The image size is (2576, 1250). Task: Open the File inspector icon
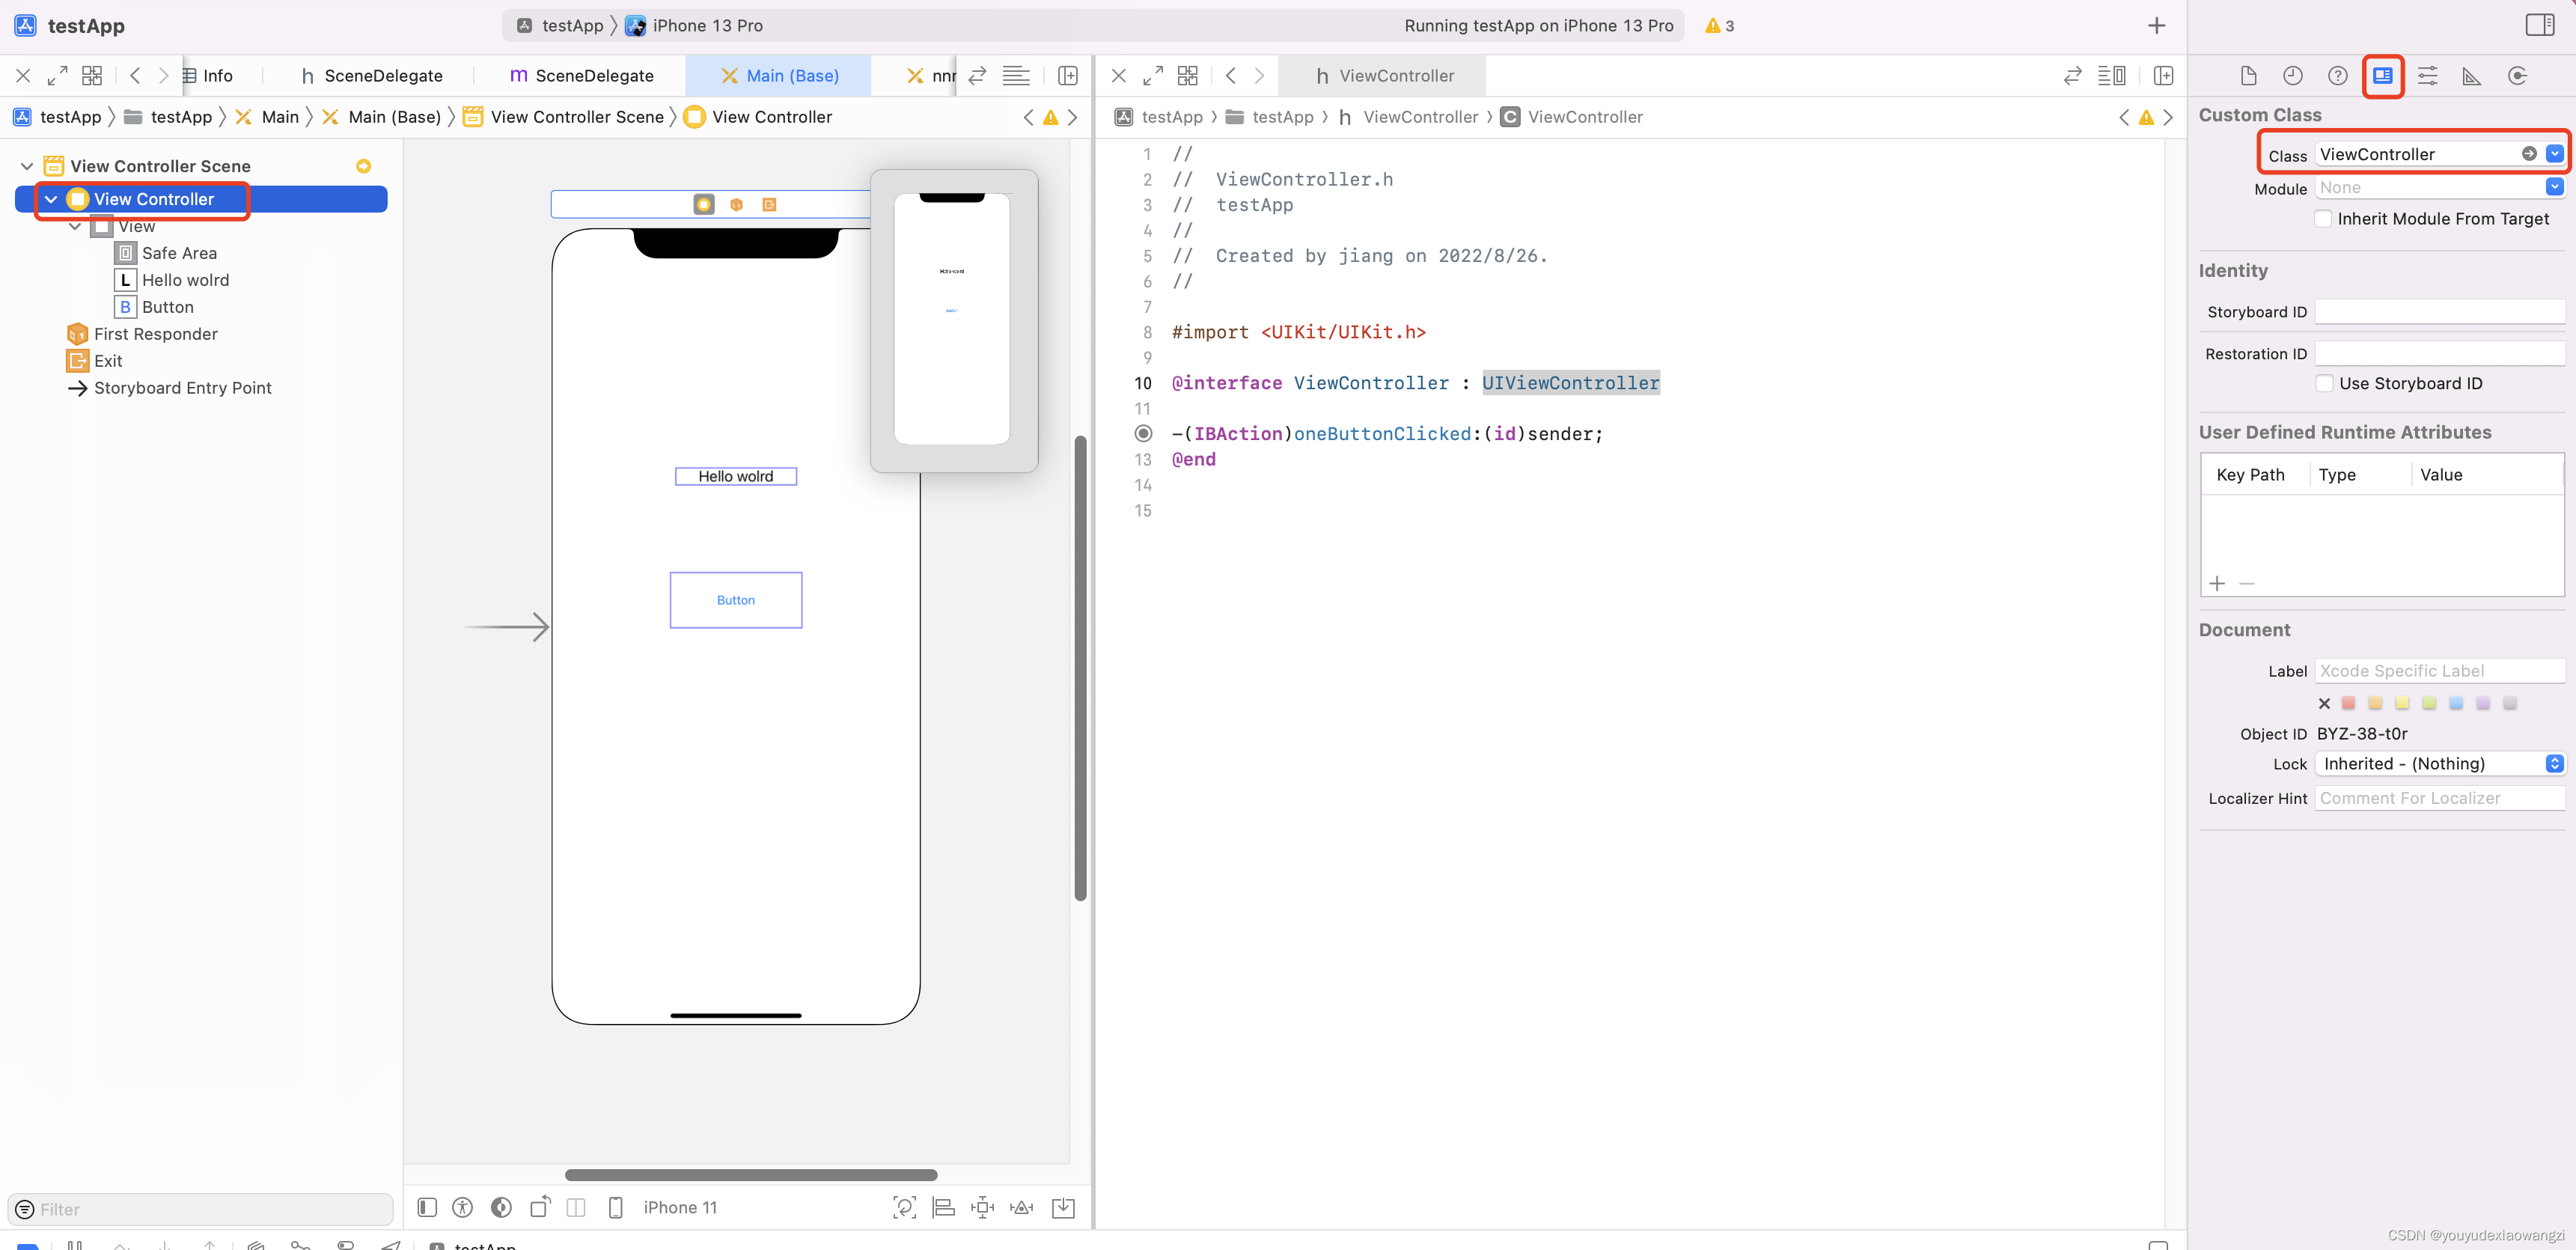click(2248, 76)
